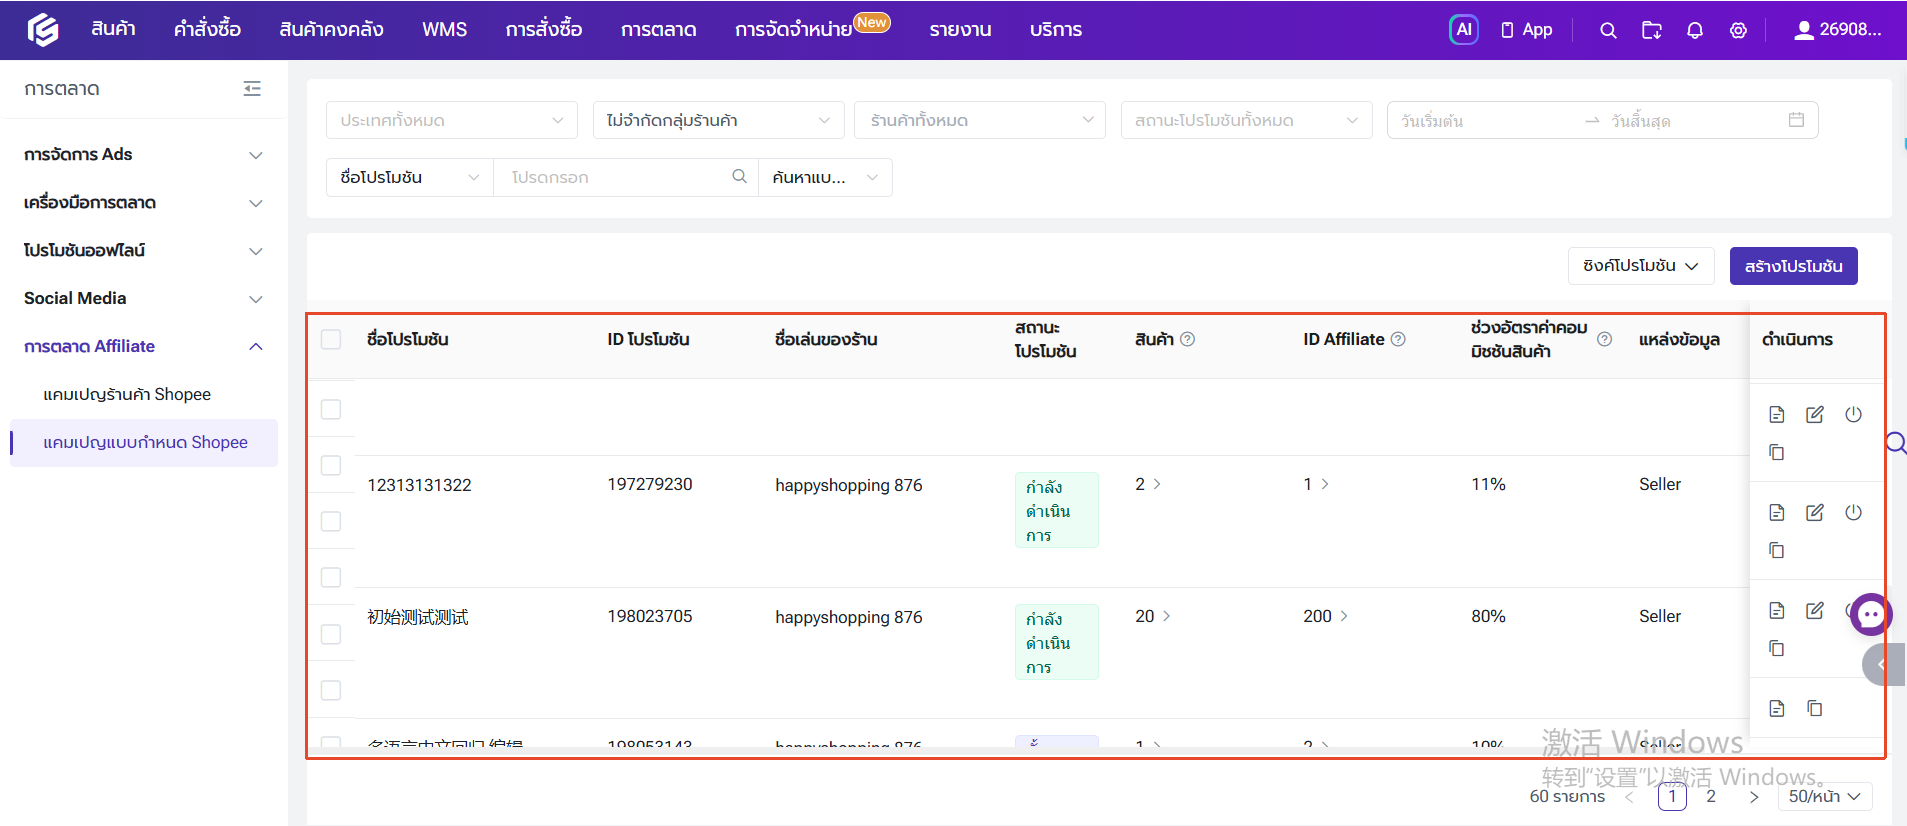Open the สินค้าคงคลัง top menu
1907x826 pixels.
click(331, 30)
